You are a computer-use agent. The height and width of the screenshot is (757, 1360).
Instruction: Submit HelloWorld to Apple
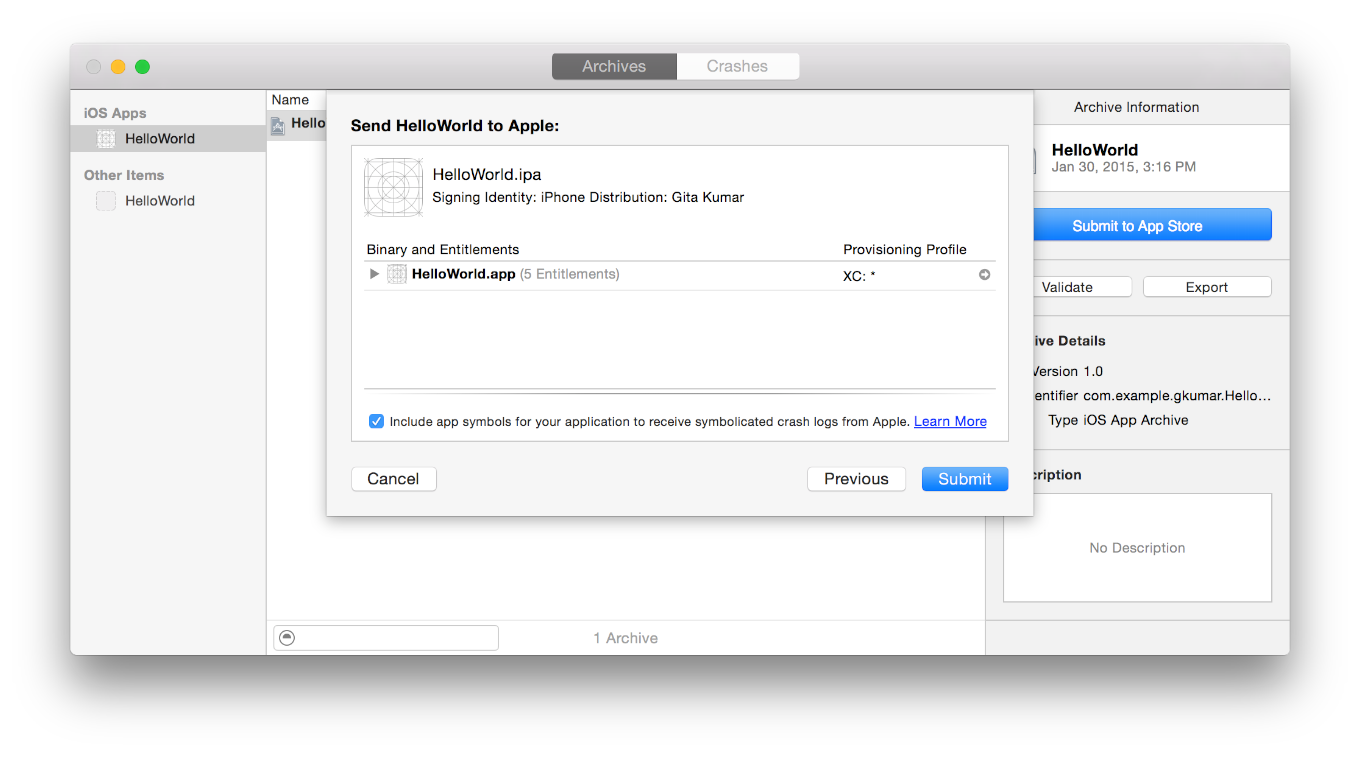coord(964,479)
